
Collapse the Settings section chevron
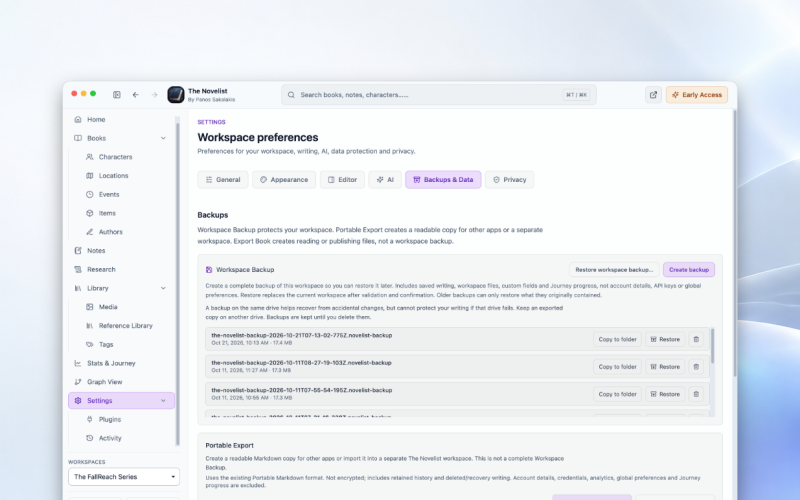pyautogui.click(x=163, y=401)
